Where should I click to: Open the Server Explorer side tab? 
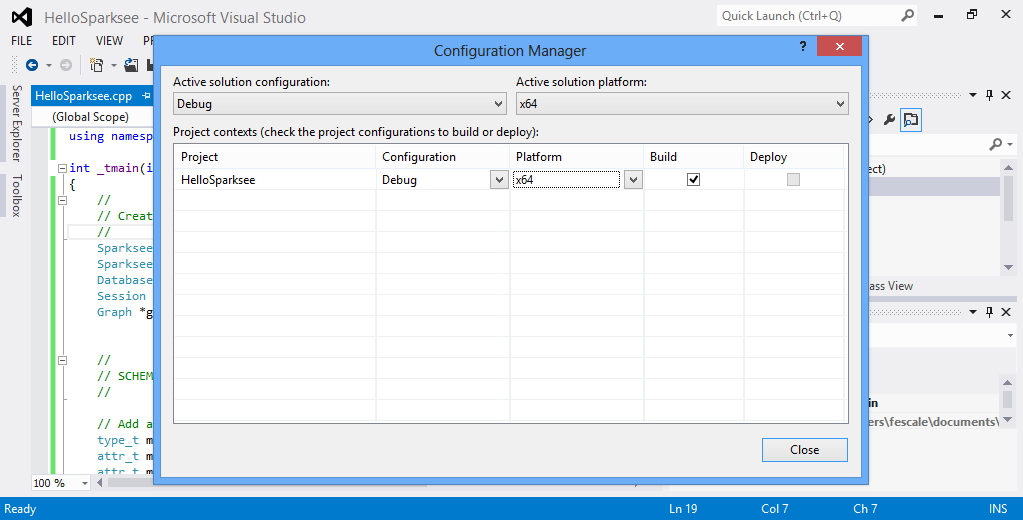tap(16, 123)
